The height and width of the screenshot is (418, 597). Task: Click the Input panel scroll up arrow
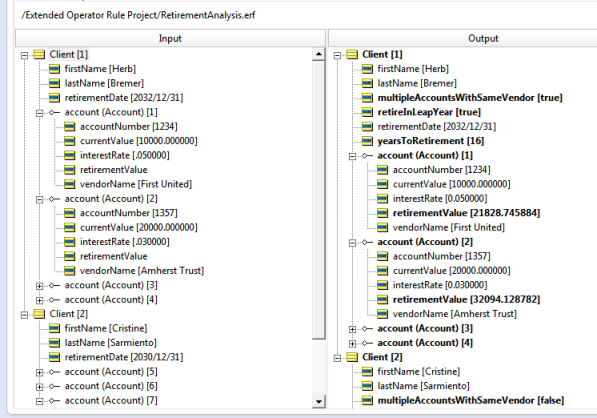click(x=319, y=54)
